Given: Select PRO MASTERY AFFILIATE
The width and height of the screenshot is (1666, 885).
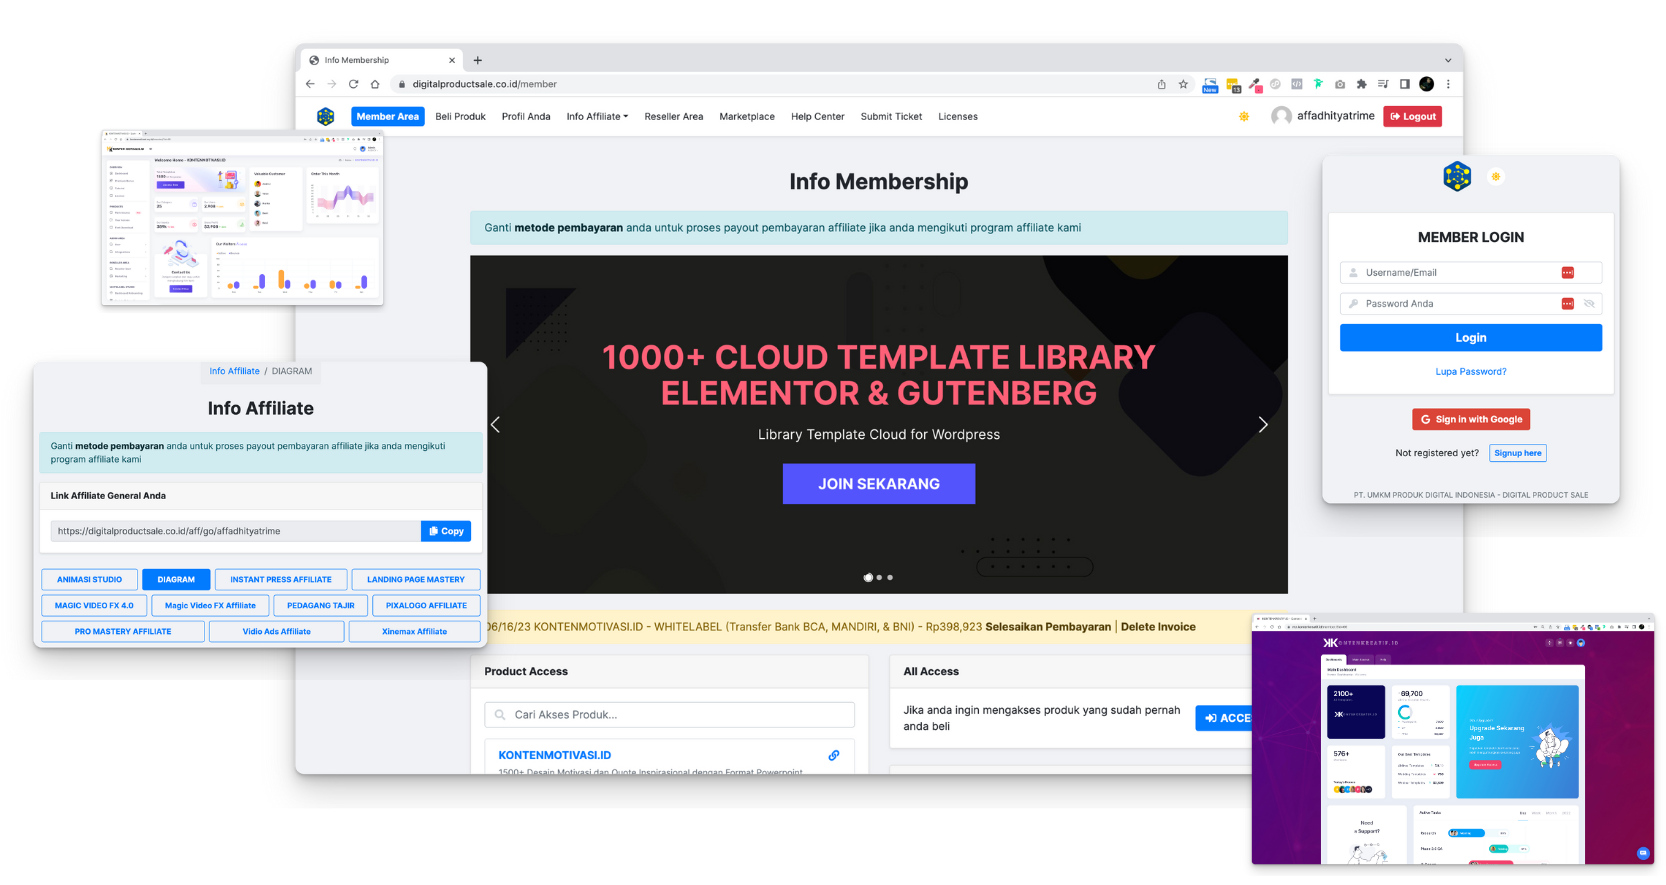Looking at the screenshot, I should [123, 631].
